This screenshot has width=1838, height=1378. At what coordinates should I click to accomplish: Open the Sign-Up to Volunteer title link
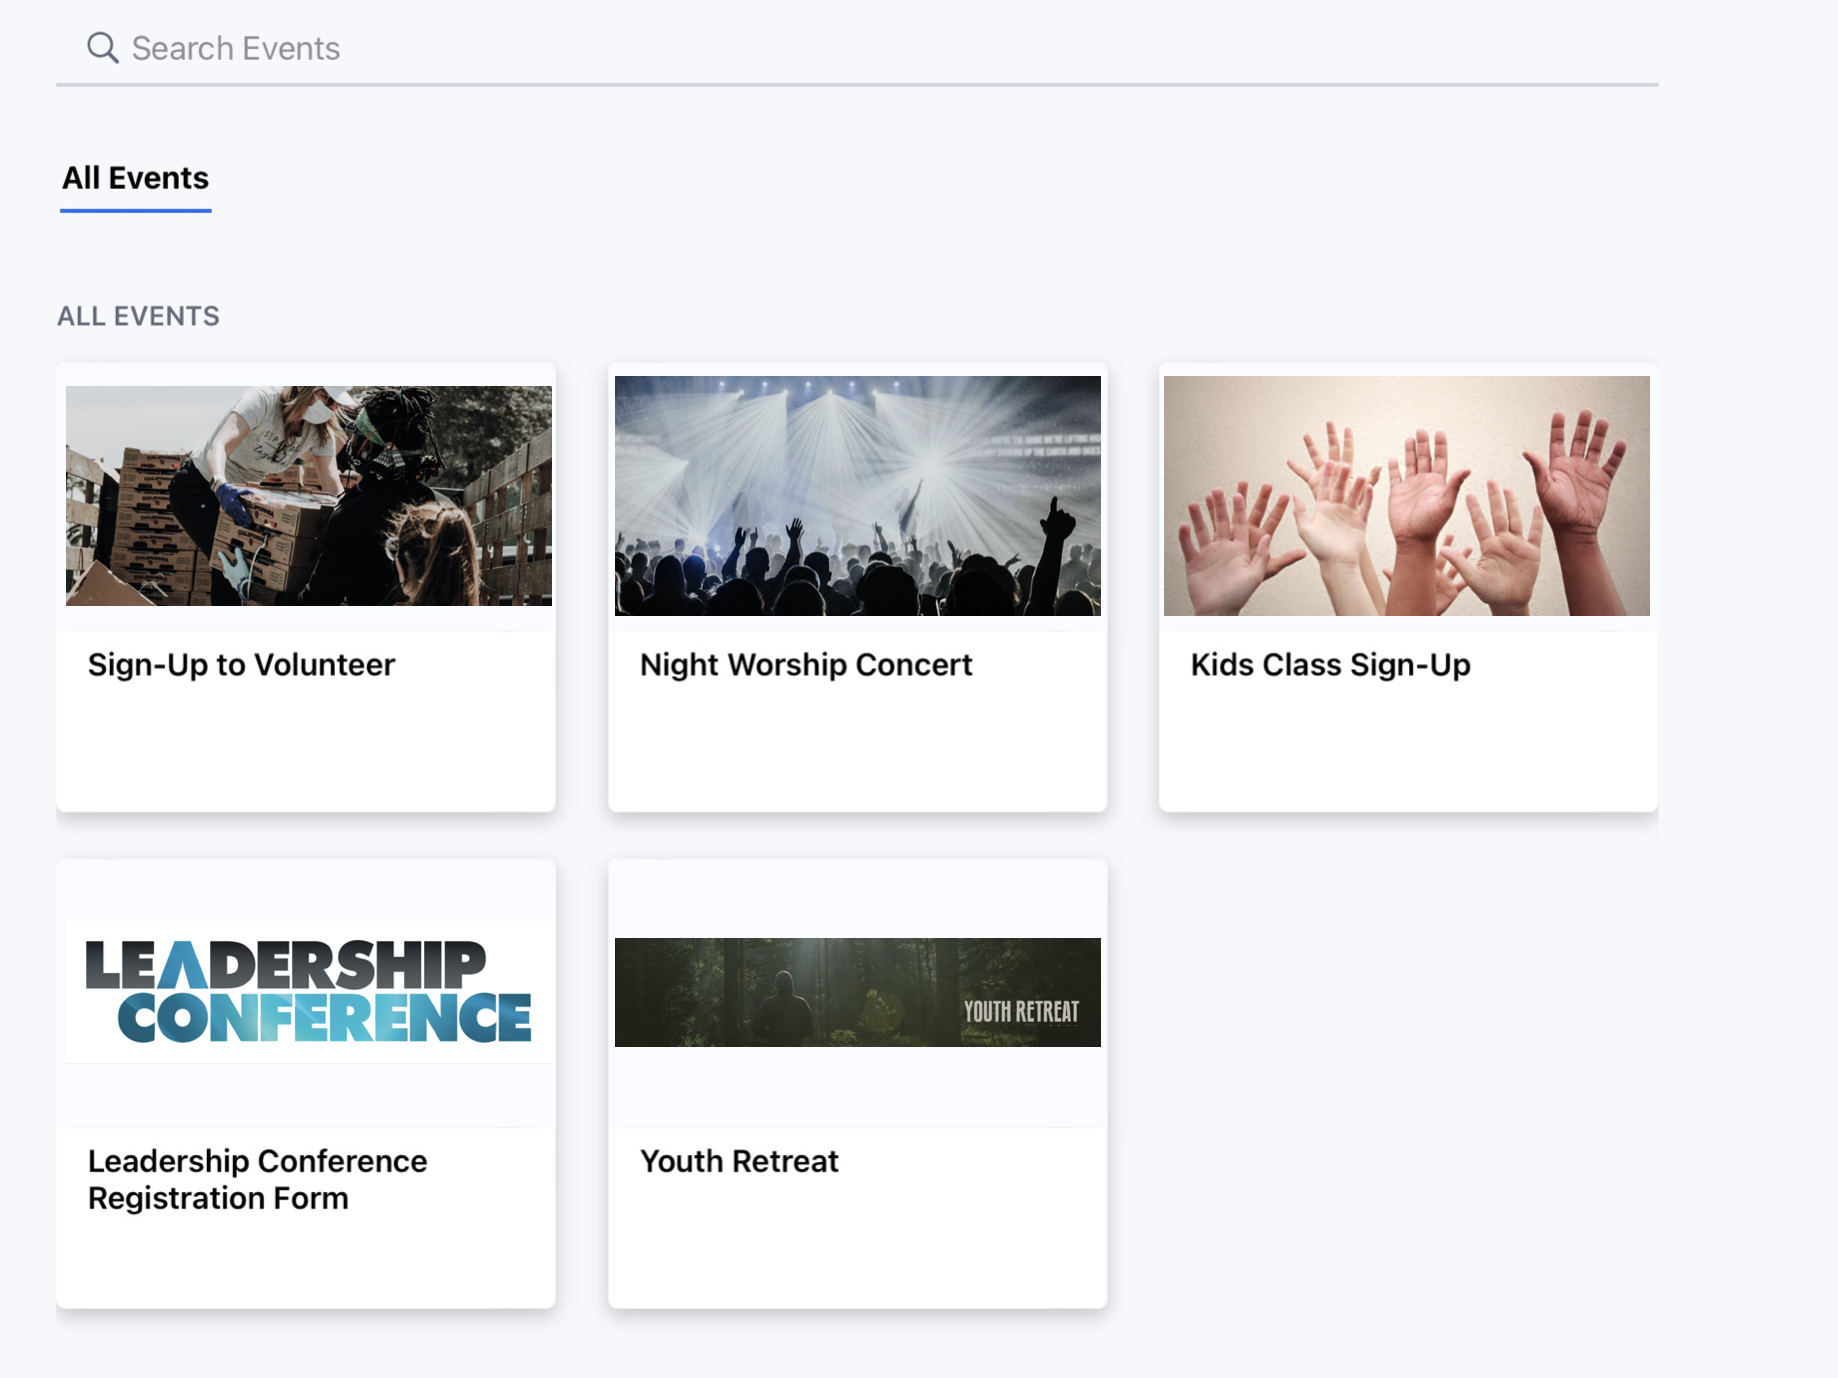click(241, 665)
